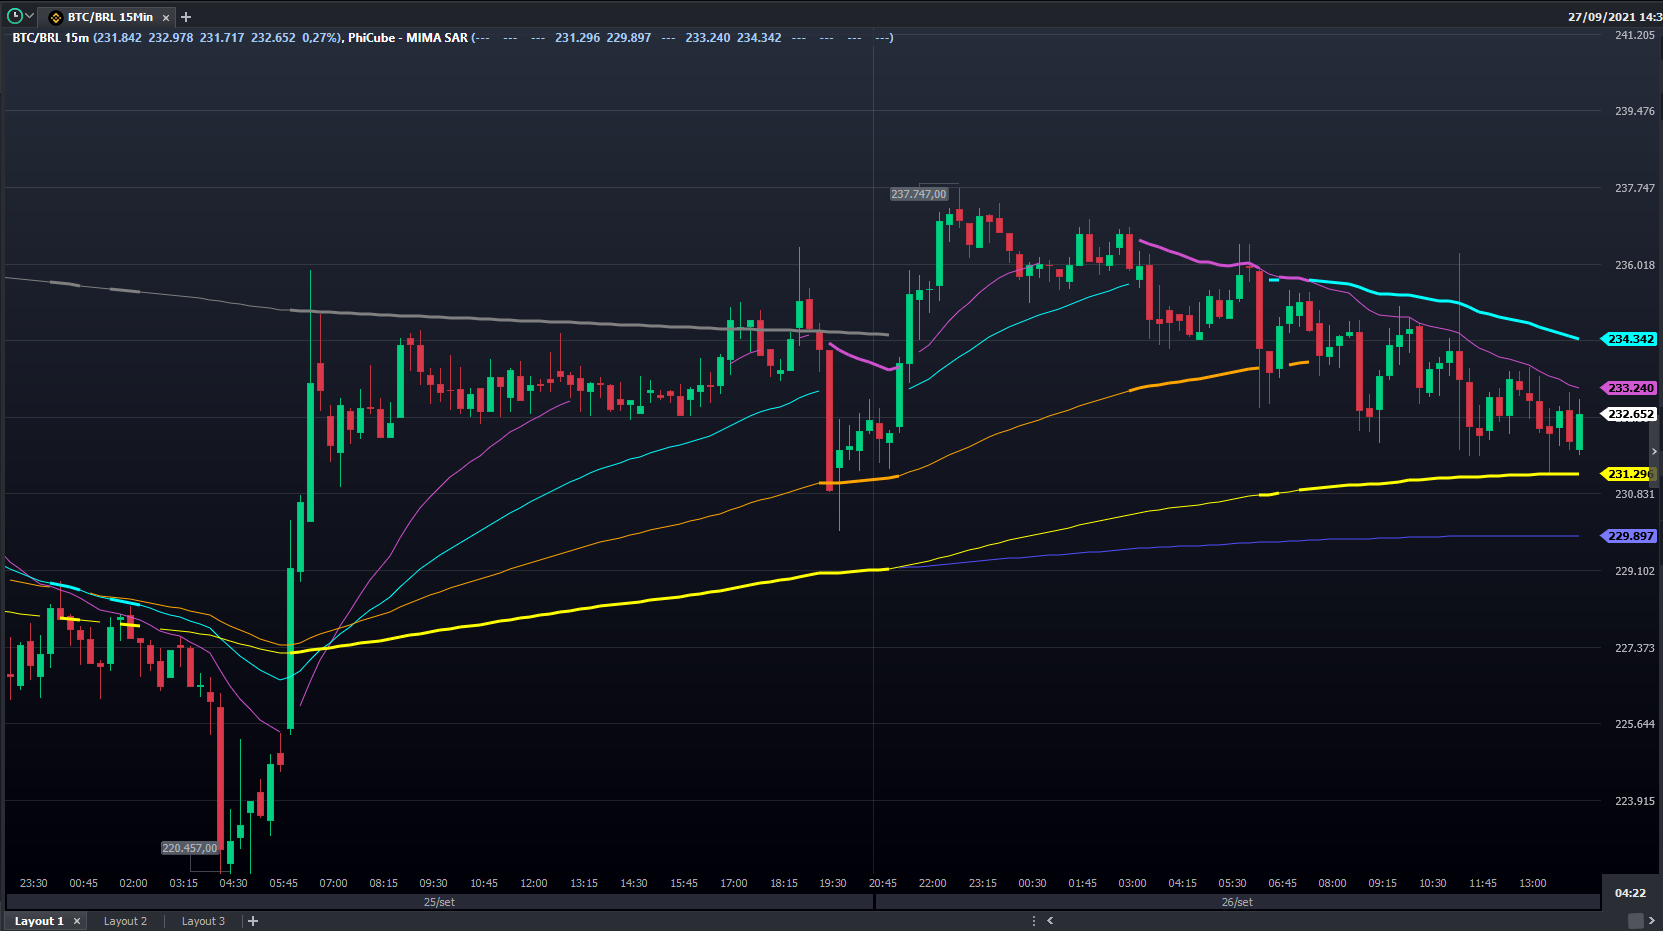Click the 13:00 time axis label
Image resolution: width=1663 pixels, height=931 pixels.
[1533, 883]
